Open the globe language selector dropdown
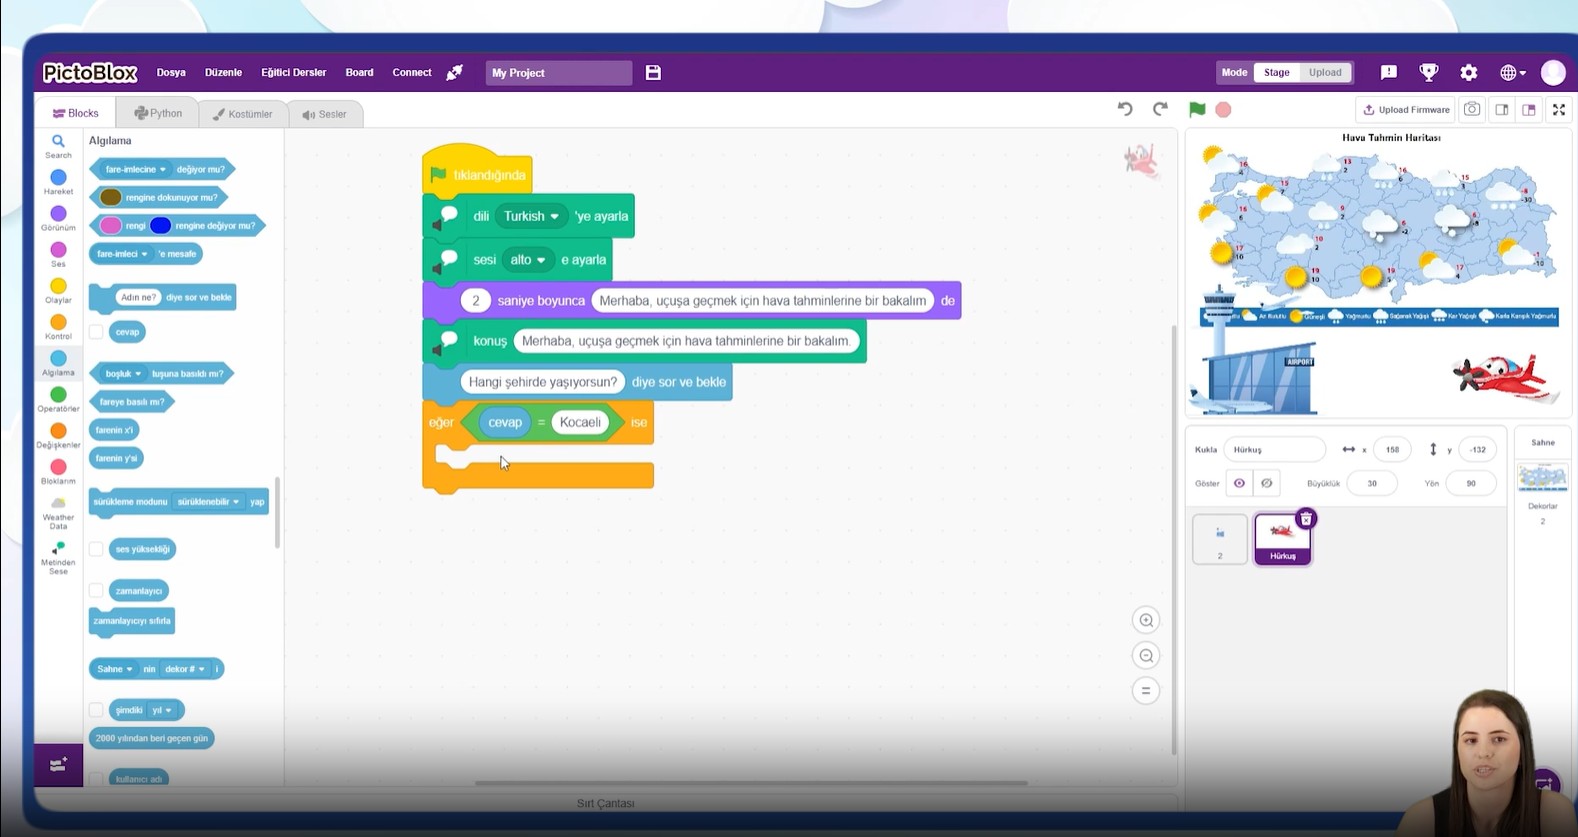Viewport: 1578px width, 837px height. click(1512, 72)
